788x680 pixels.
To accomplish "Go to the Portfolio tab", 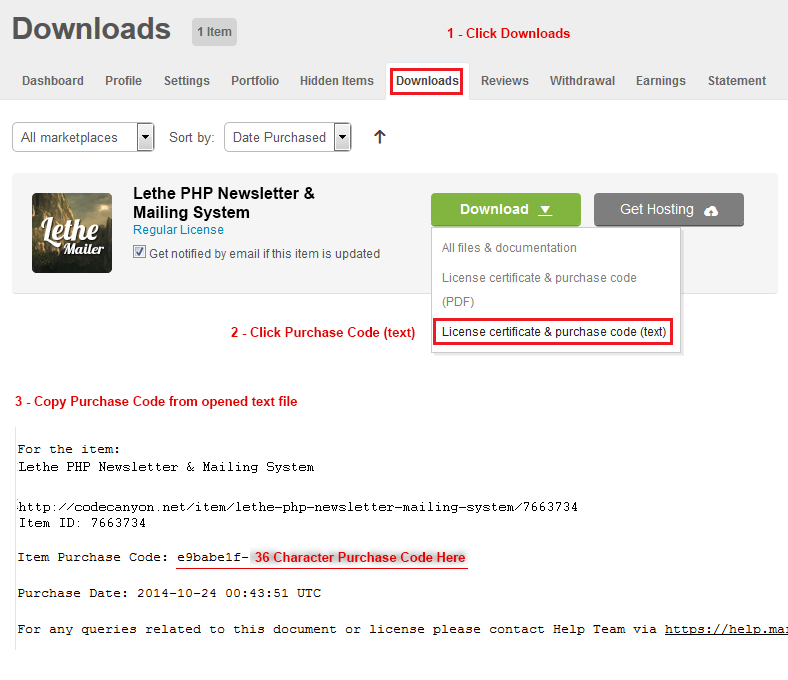I will click(x=255, y=81).
